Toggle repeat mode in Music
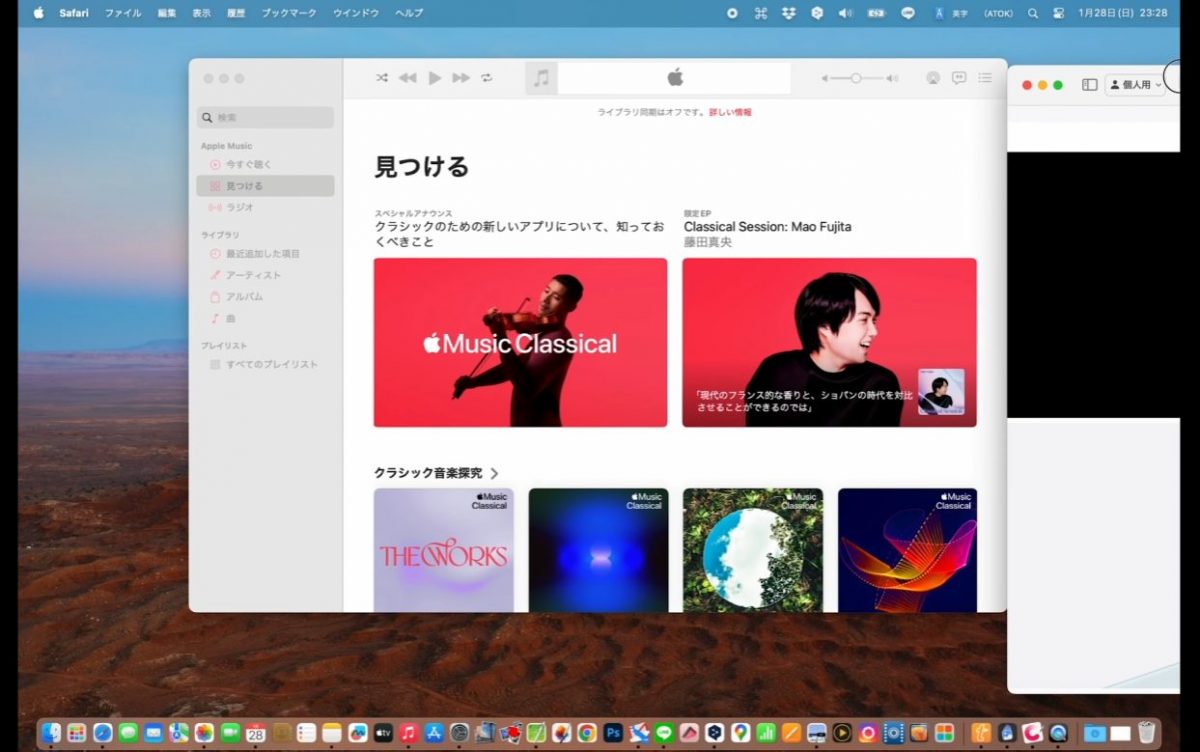This screenshot has height=752, width=1200. tap(487, 78)
